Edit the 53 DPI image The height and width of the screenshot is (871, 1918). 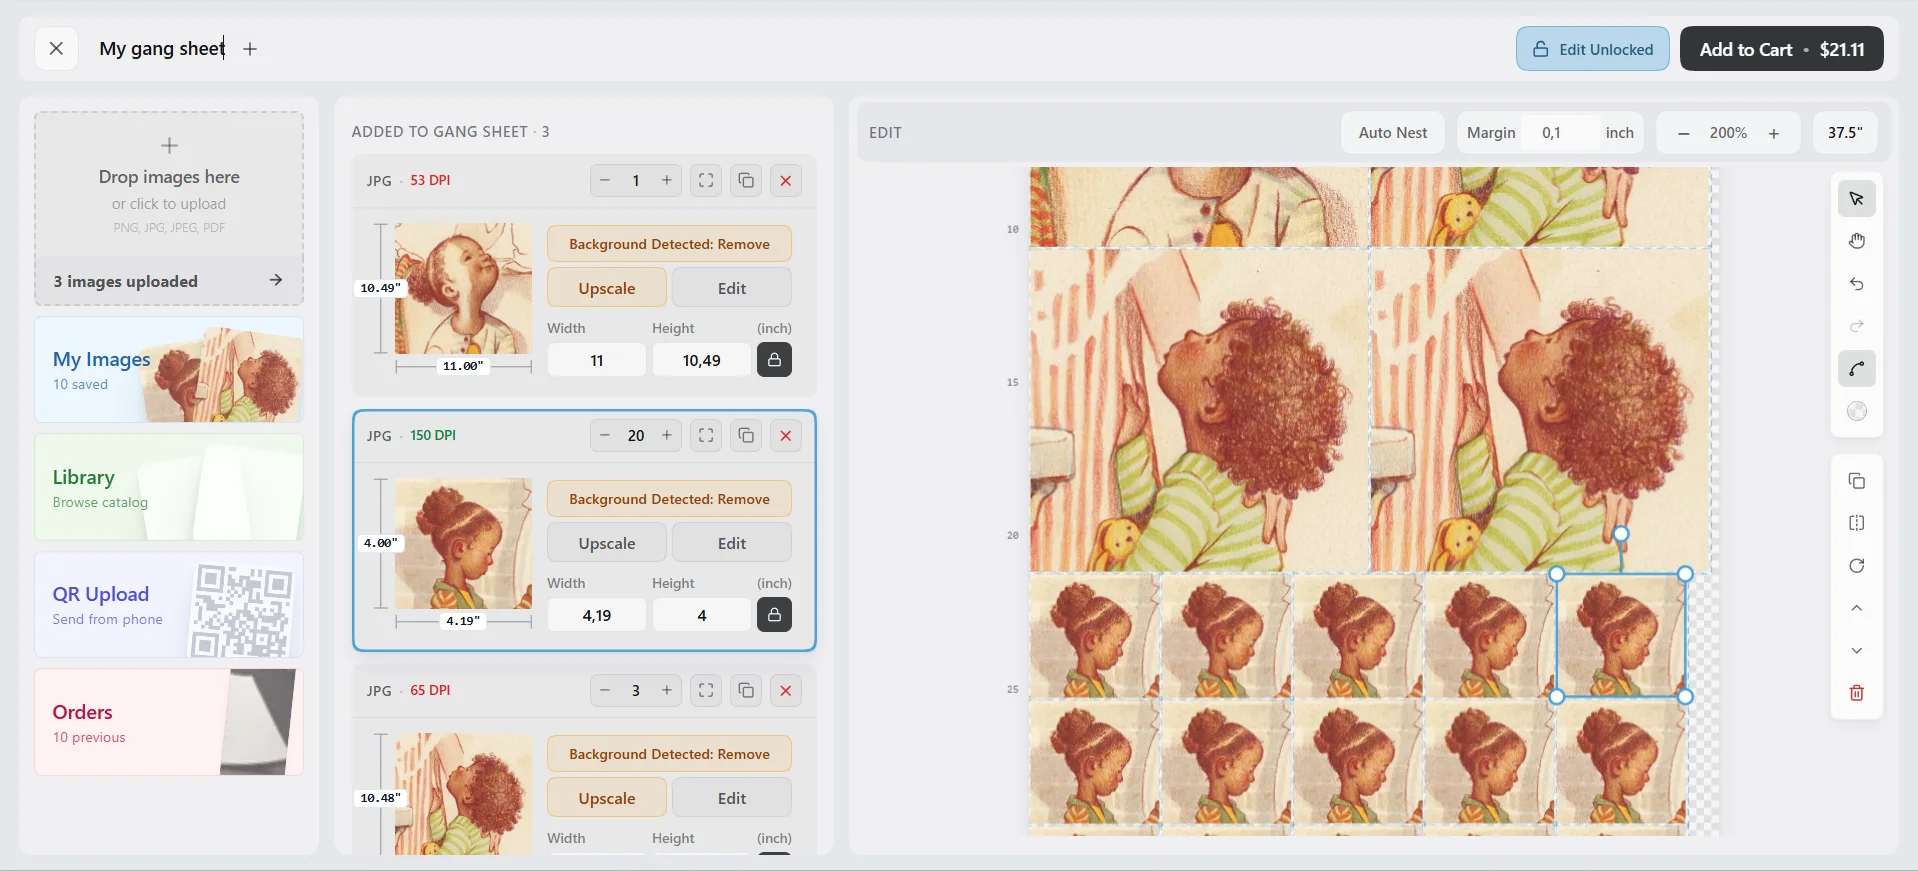pyautogui.click(x=732, y=288)
